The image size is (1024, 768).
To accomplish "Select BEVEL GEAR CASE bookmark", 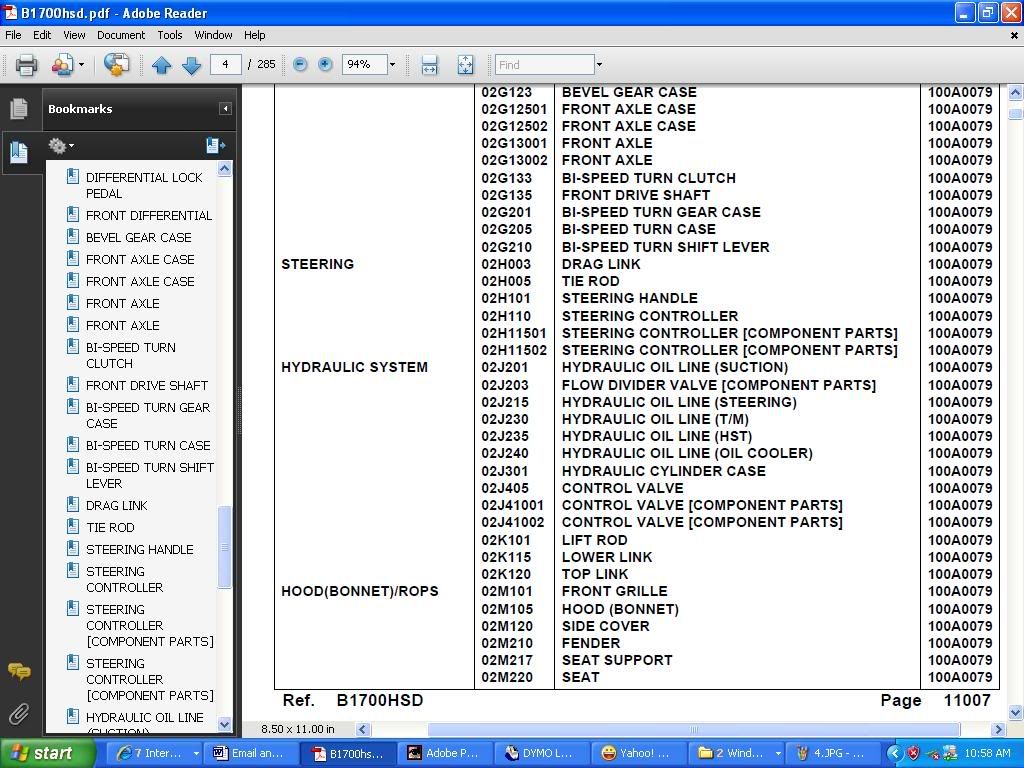I will point(138,238).
